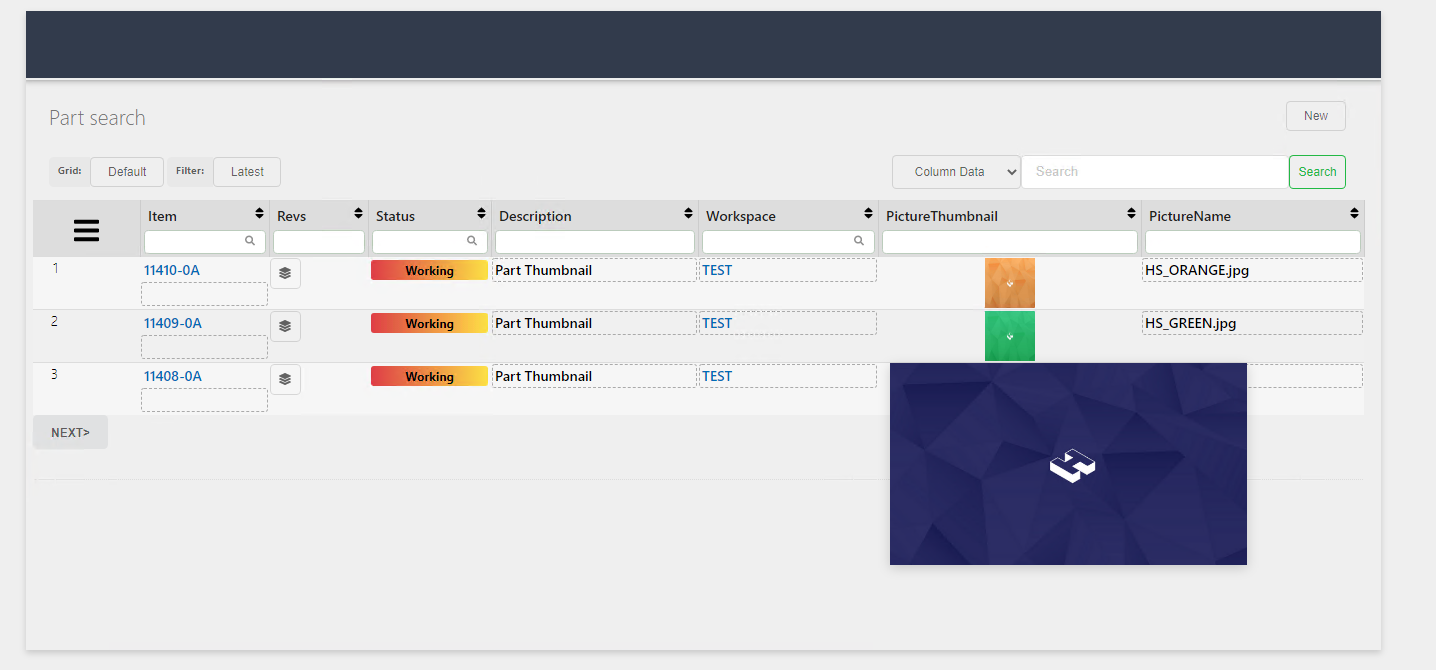Click Part Thumbnail description of 11410-0A
Screen dimensions: 1436x670
point(594,270)
